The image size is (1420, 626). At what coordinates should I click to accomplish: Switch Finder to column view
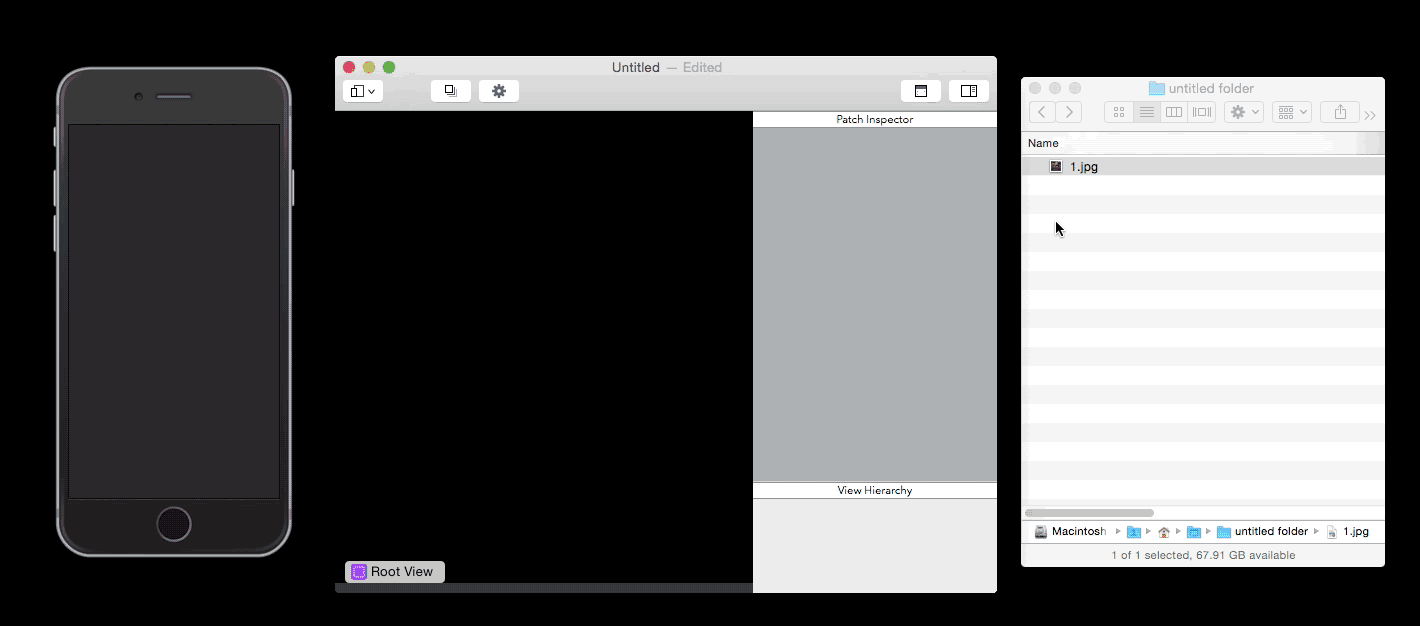tap(1174, 112)
